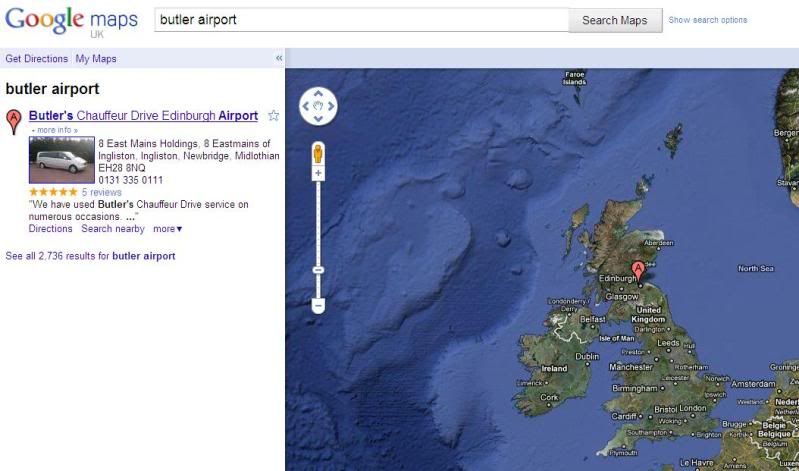Click the Google Maps logo
799x471 pixels.
pos(72,21)
